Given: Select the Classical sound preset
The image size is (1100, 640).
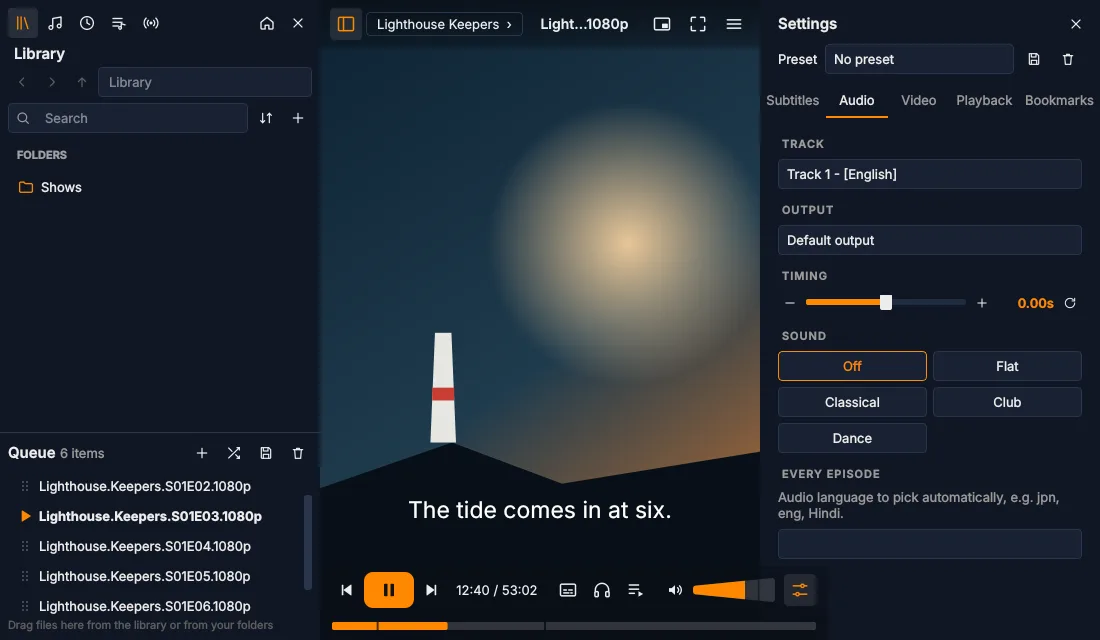Looking at the screenshot, I should click(x=852, y=402).
